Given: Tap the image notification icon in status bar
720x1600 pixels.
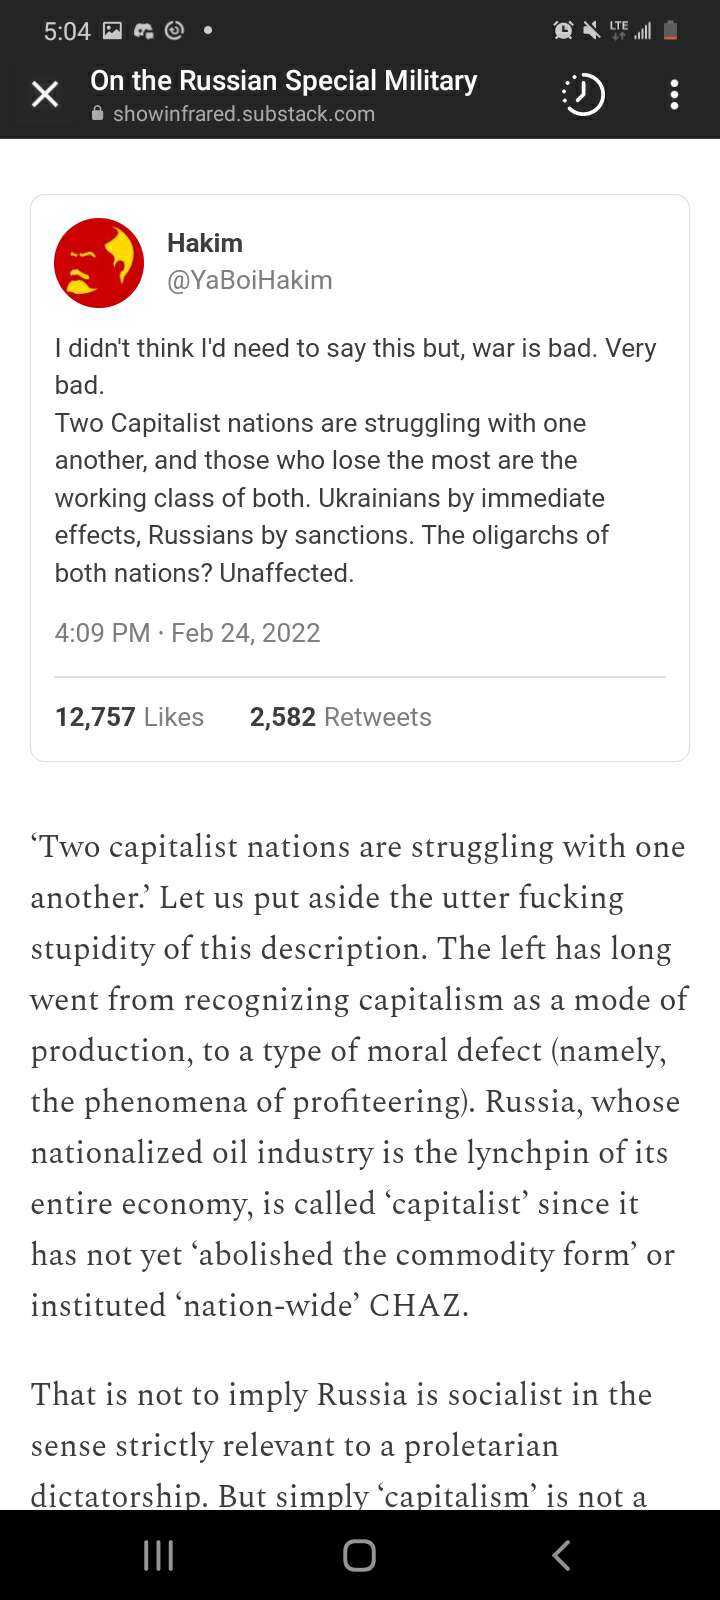Looking at the screenshot, I should (x=112, y=31).
